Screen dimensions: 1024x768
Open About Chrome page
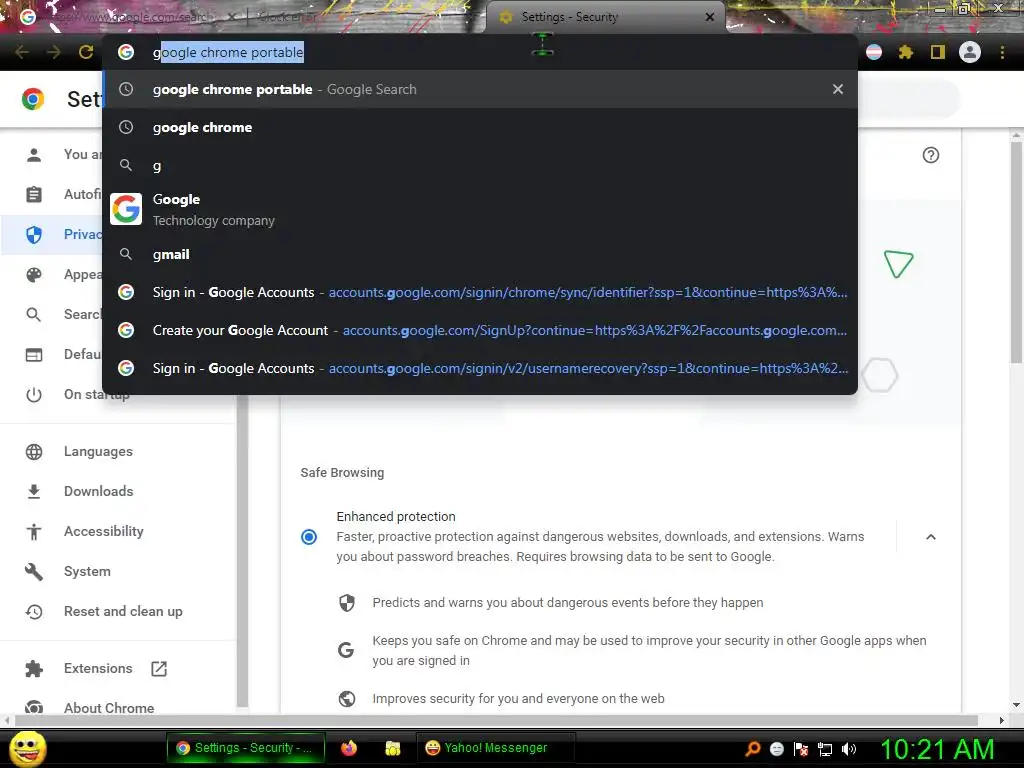109,708
